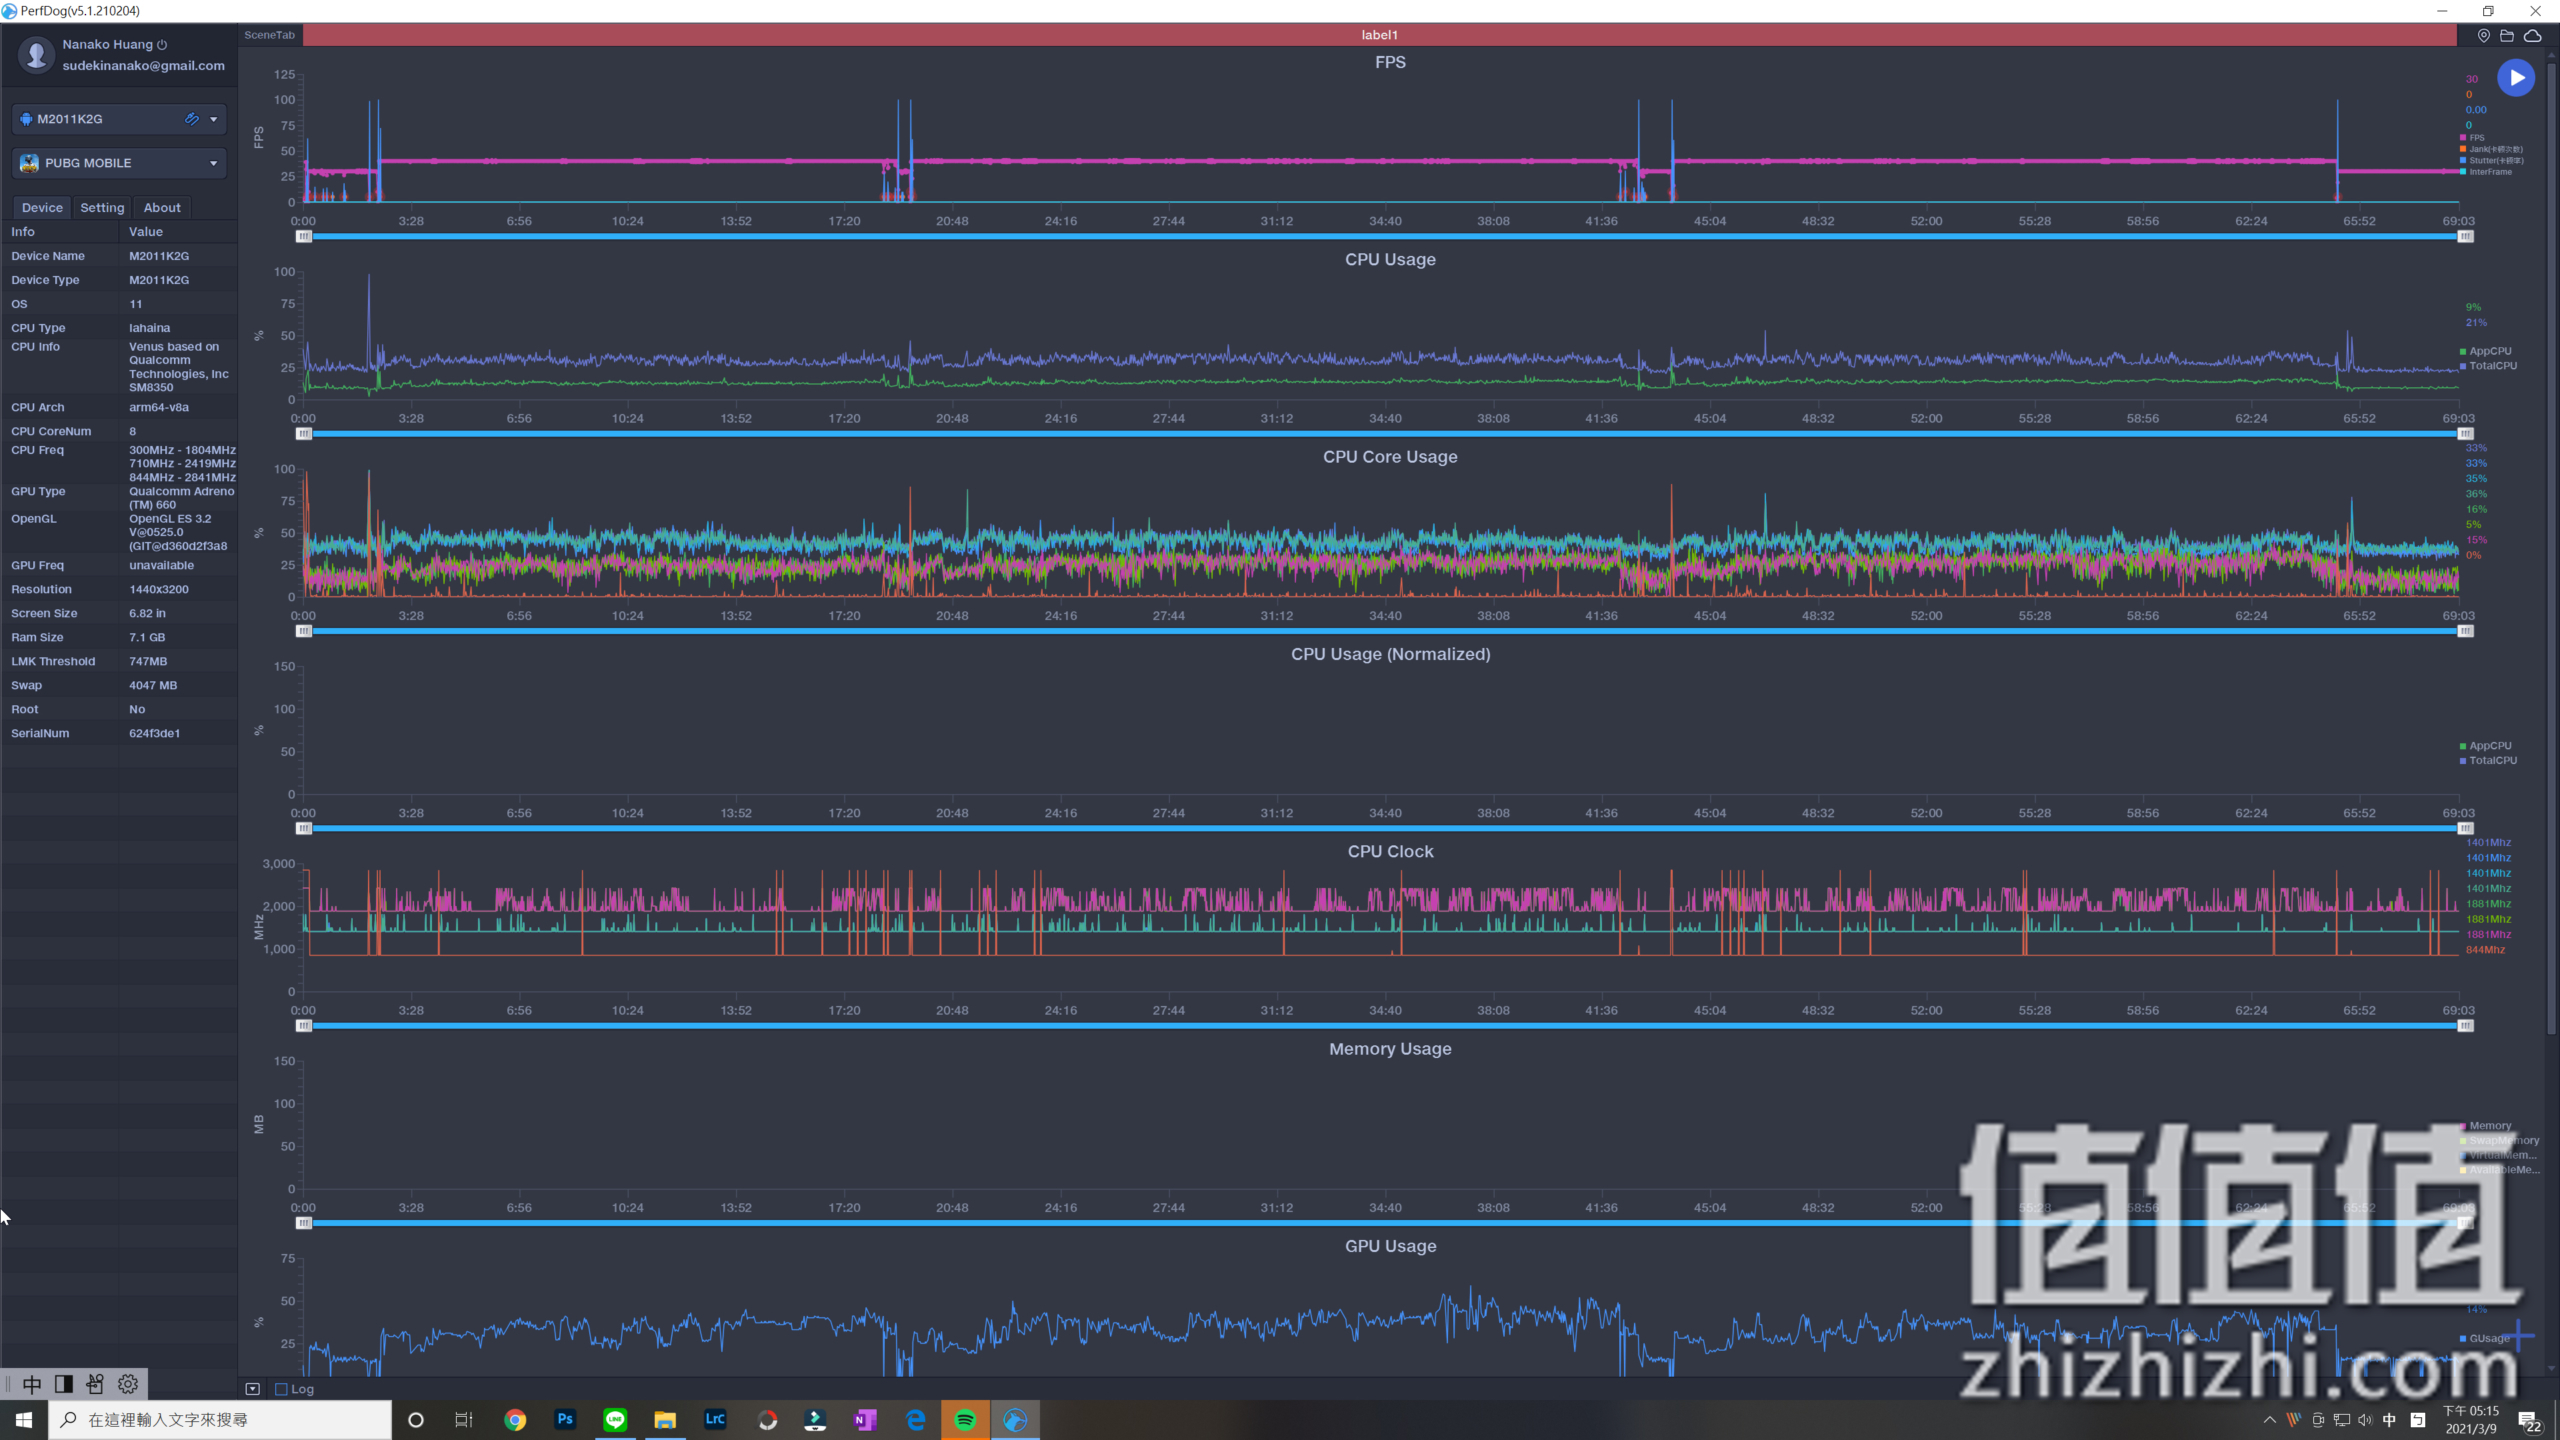Switch to the About tab
This screenshot has width=2560, height=1440.
click(162, 207)
